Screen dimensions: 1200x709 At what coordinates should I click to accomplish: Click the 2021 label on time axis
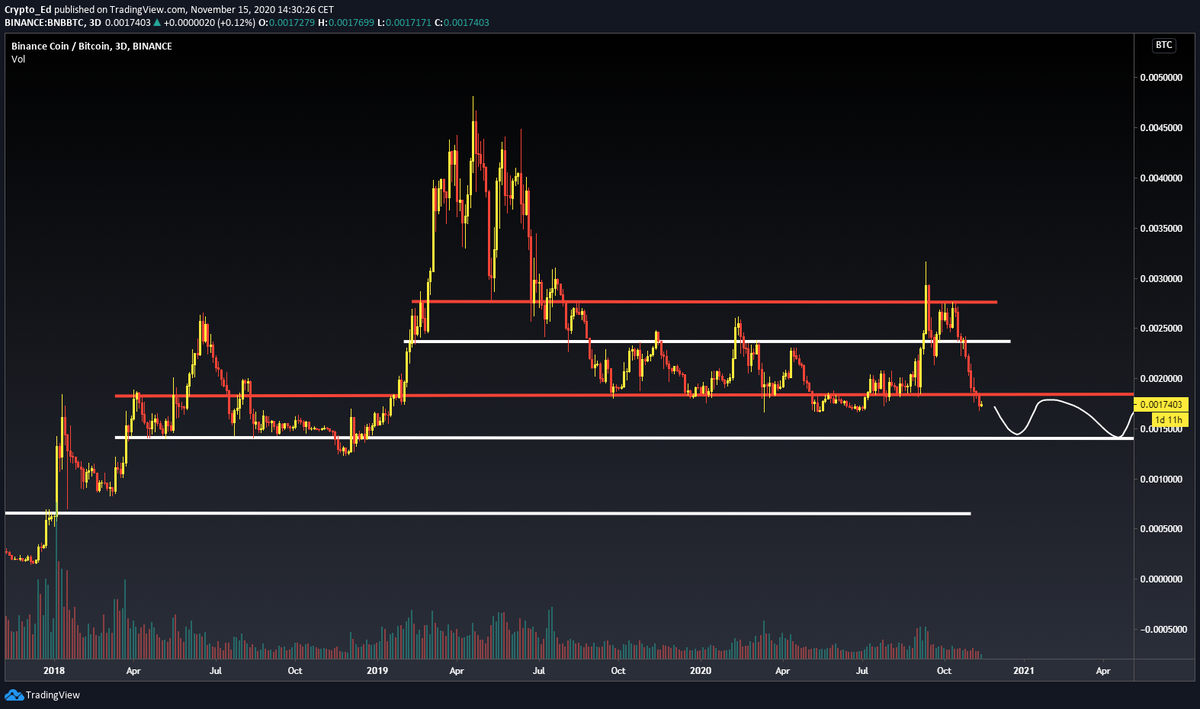1023,670
